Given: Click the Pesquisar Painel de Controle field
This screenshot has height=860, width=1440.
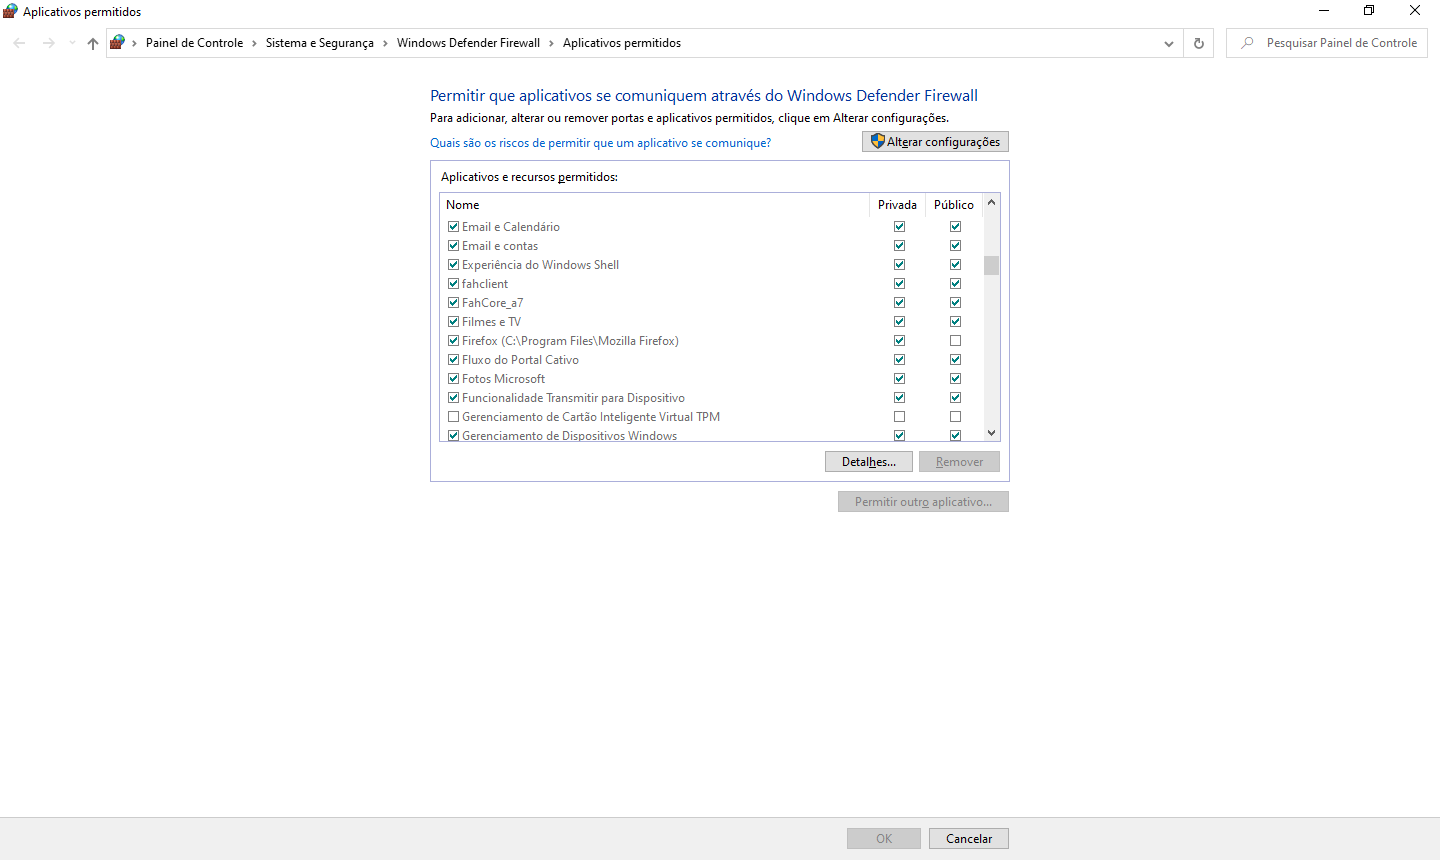Looking at the screenshot, I should (x=1327, y=43).
